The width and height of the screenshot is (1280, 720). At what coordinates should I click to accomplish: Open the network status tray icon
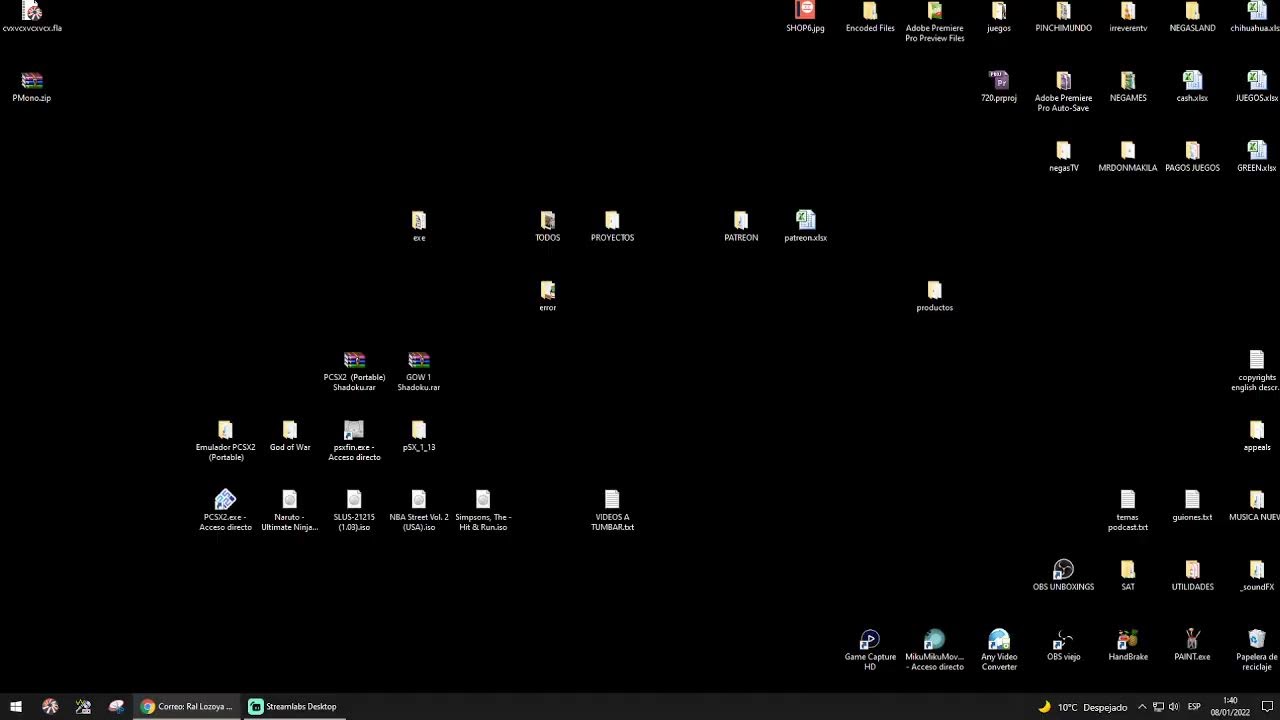pos(1158,707)
